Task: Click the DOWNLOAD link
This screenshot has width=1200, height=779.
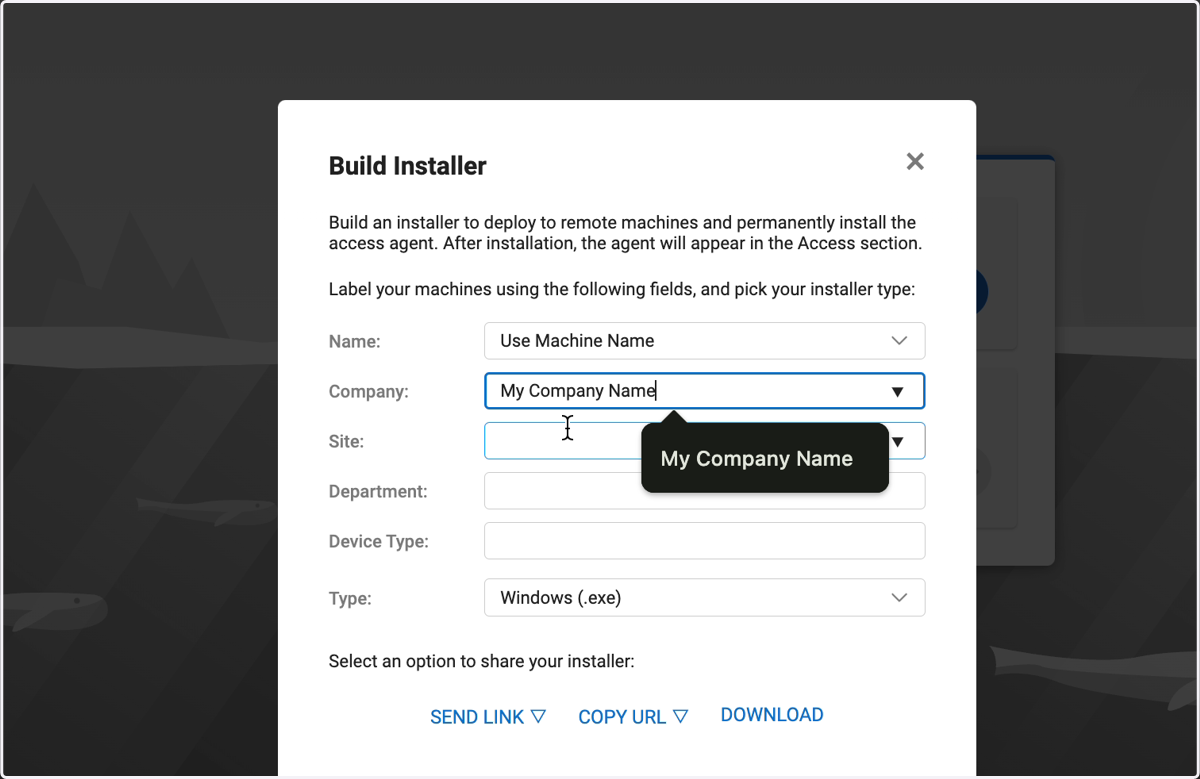Action: click(x=772, y=715)
